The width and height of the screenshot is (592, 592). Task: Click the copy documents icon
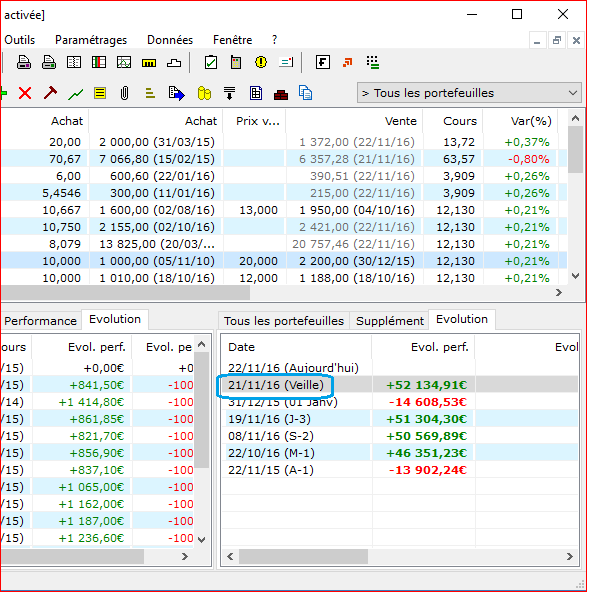(x=305, y=92)
